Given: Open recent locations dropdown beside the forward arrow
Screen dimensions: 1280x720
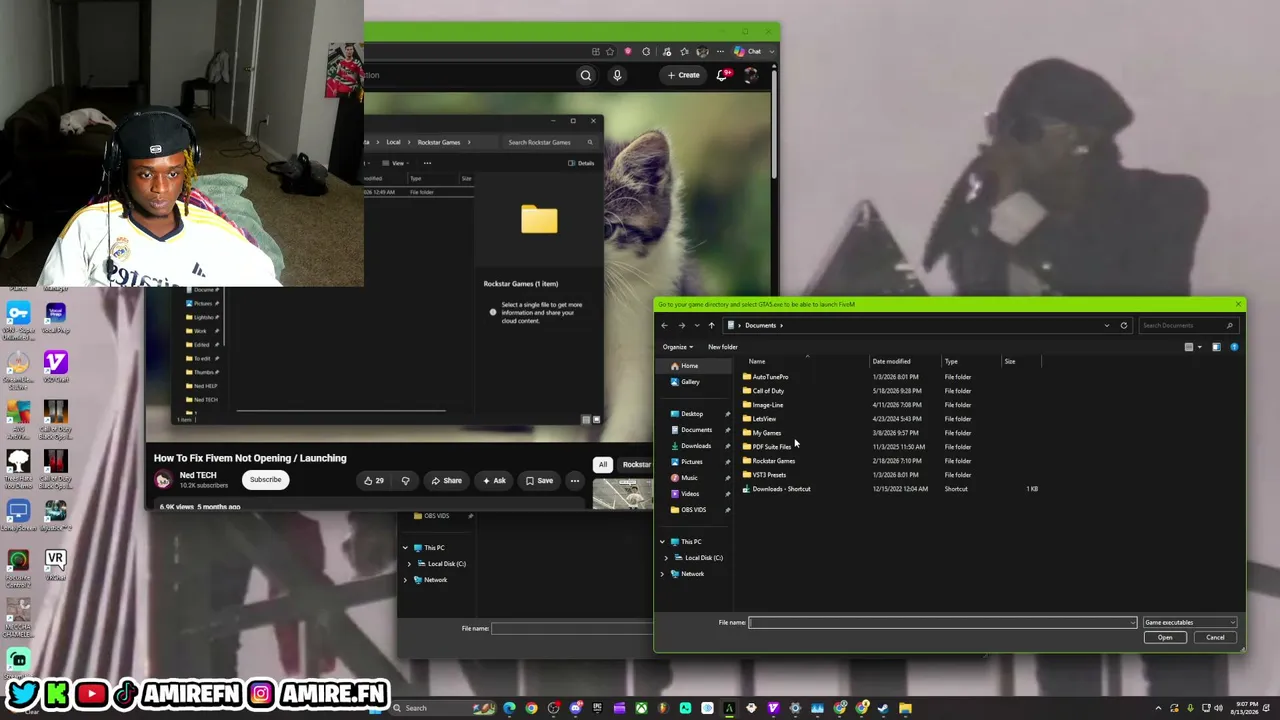Looking at the screenshot, I should tap(697, 325).
